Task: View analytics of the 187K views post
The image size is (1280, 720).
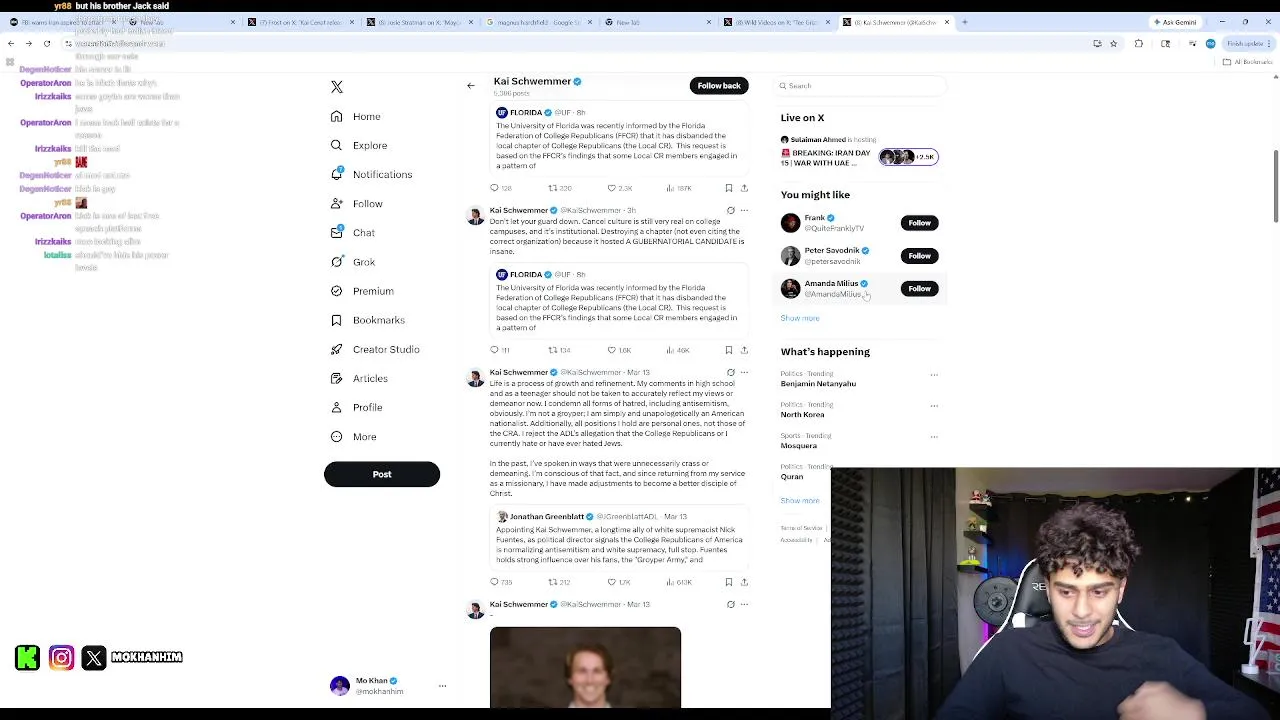Action: [680, 188]
